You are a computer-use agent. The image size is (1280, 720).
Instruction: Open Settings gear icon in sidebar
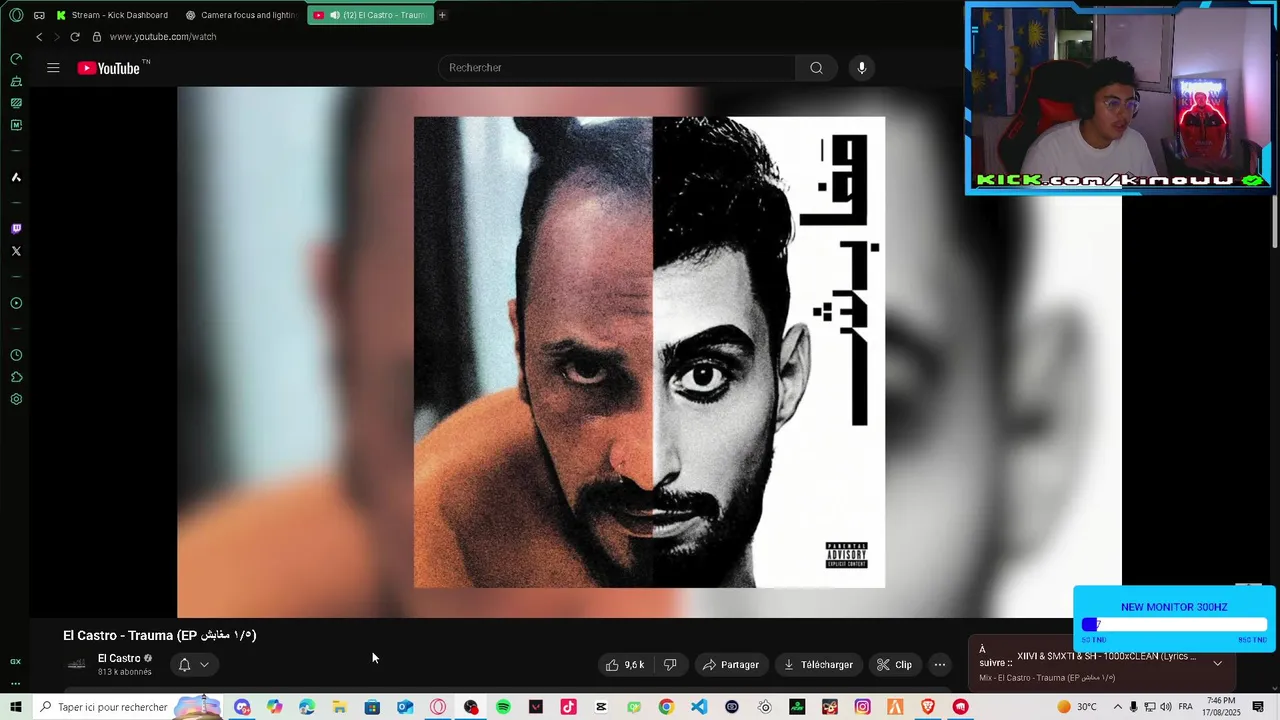point(16,399)
